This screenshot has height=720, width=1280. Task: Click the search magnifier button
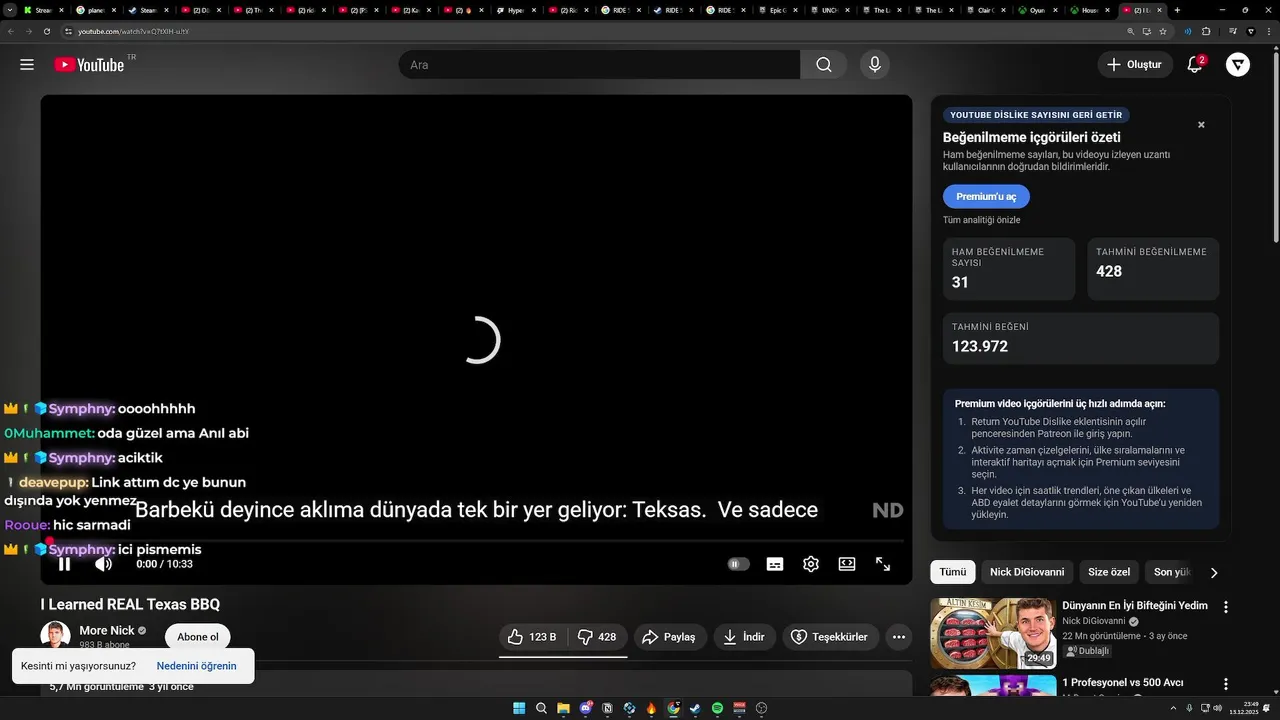[x=823, y=65]
